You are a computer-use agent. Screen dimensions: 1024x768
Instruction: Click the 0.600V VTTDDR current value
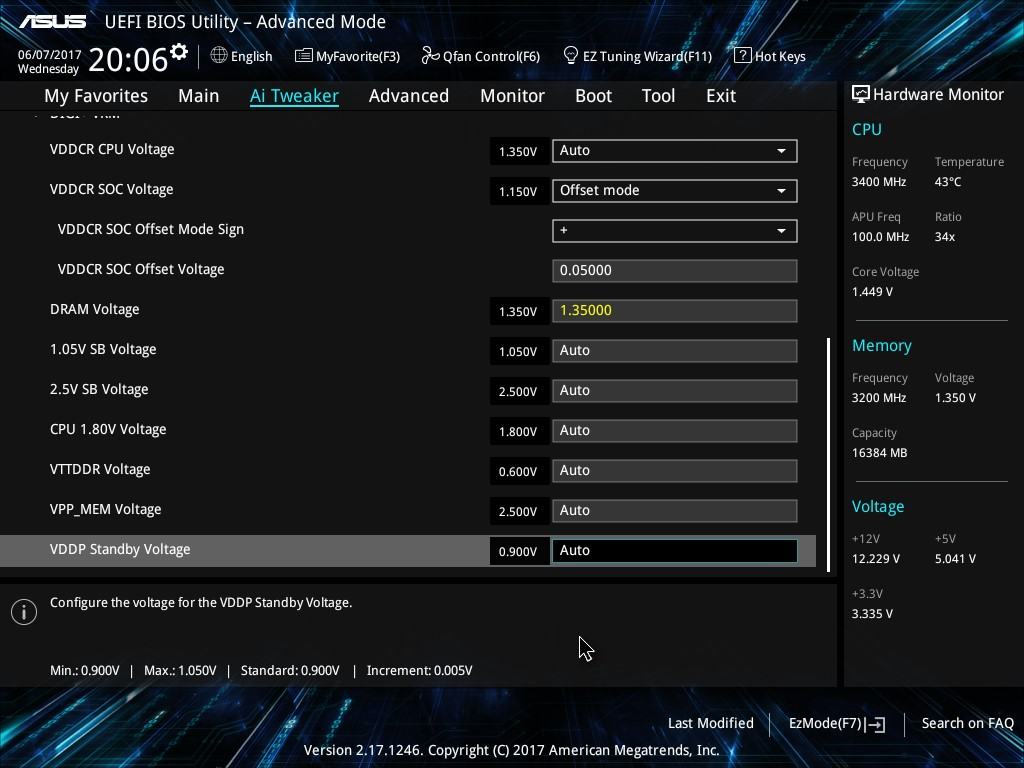coord(518,472)
